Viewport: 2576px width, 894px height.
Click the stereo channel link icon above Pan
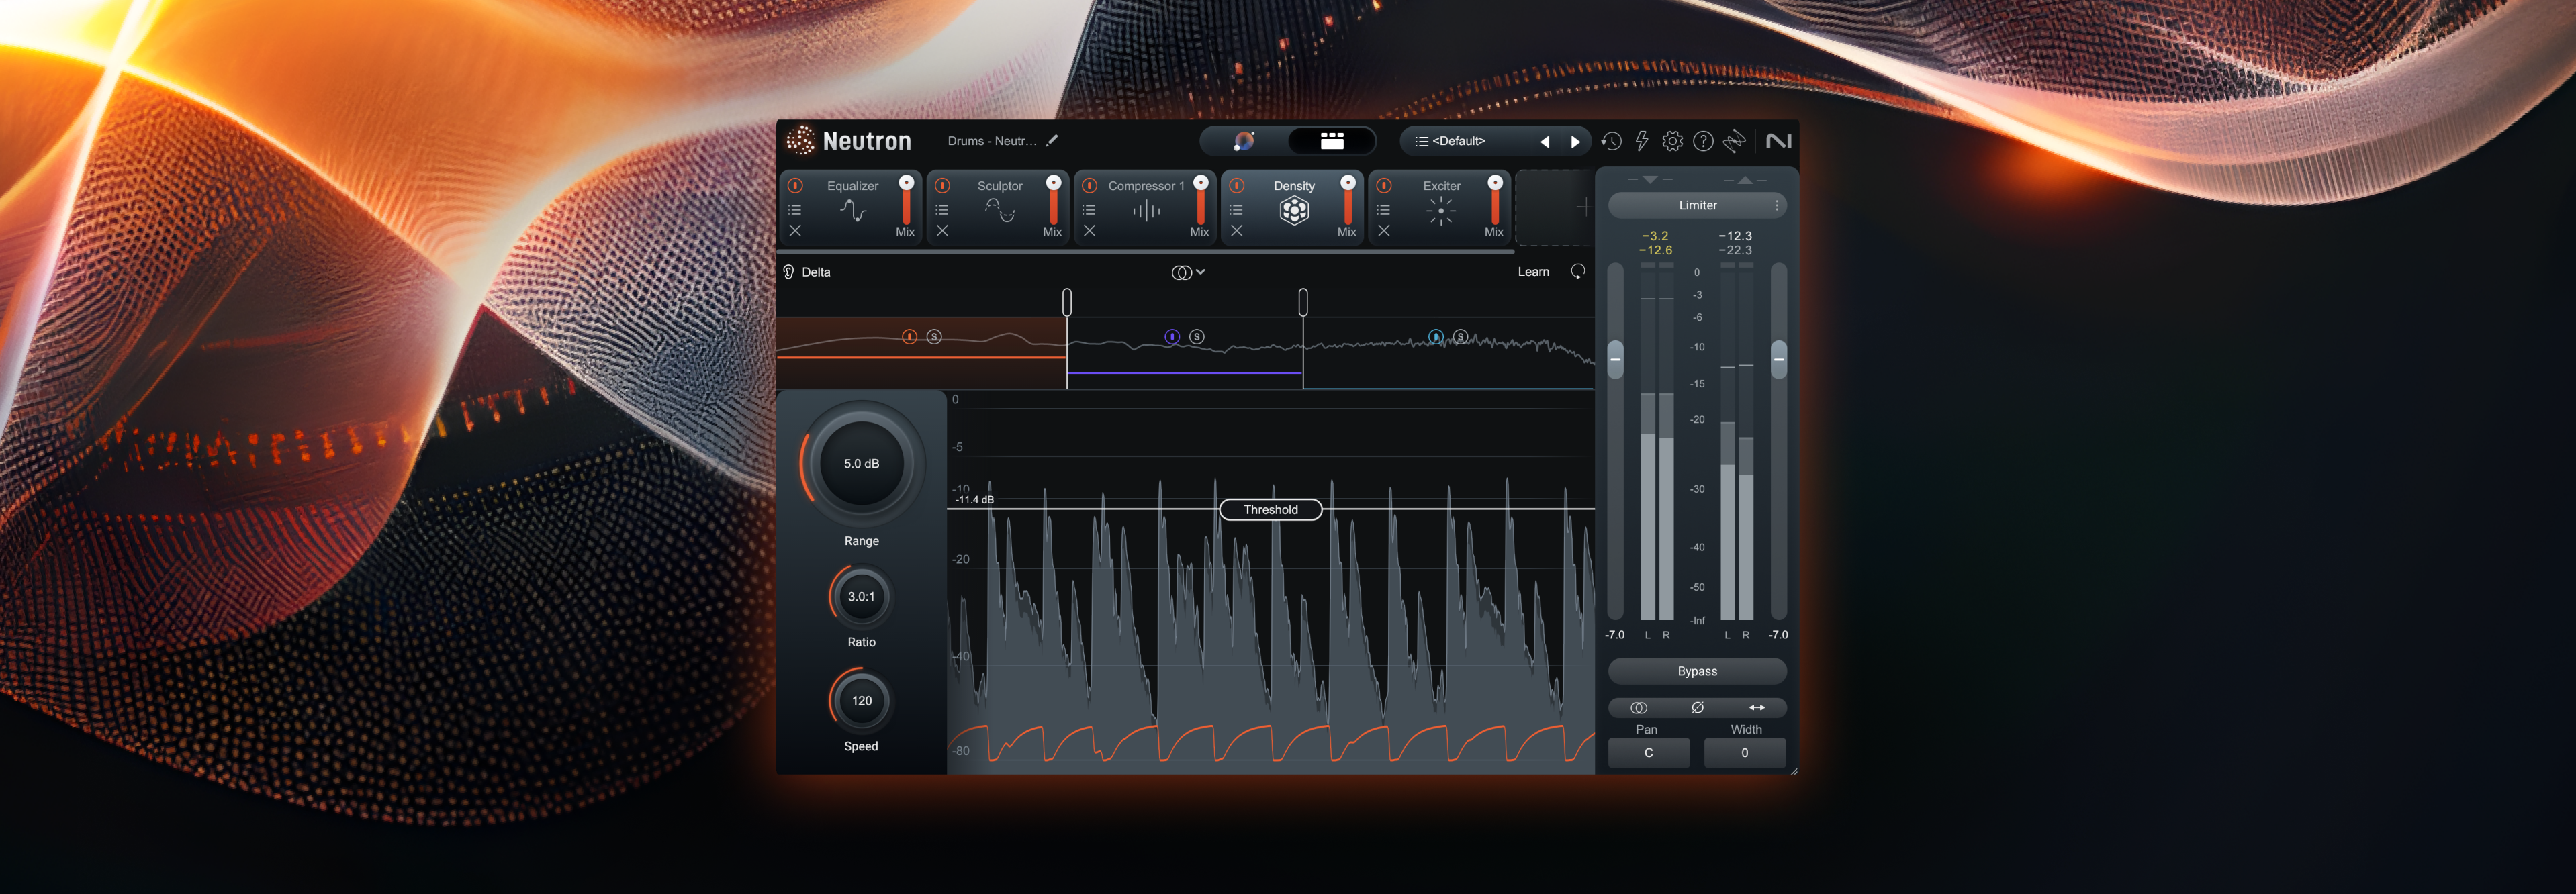(x=1638, y=708)
